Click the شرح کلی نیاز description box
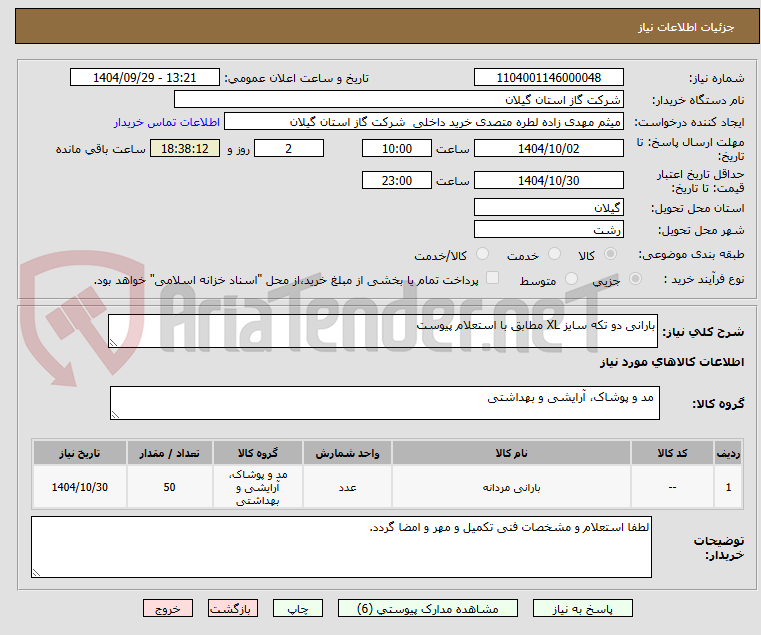 pos(383,331)
